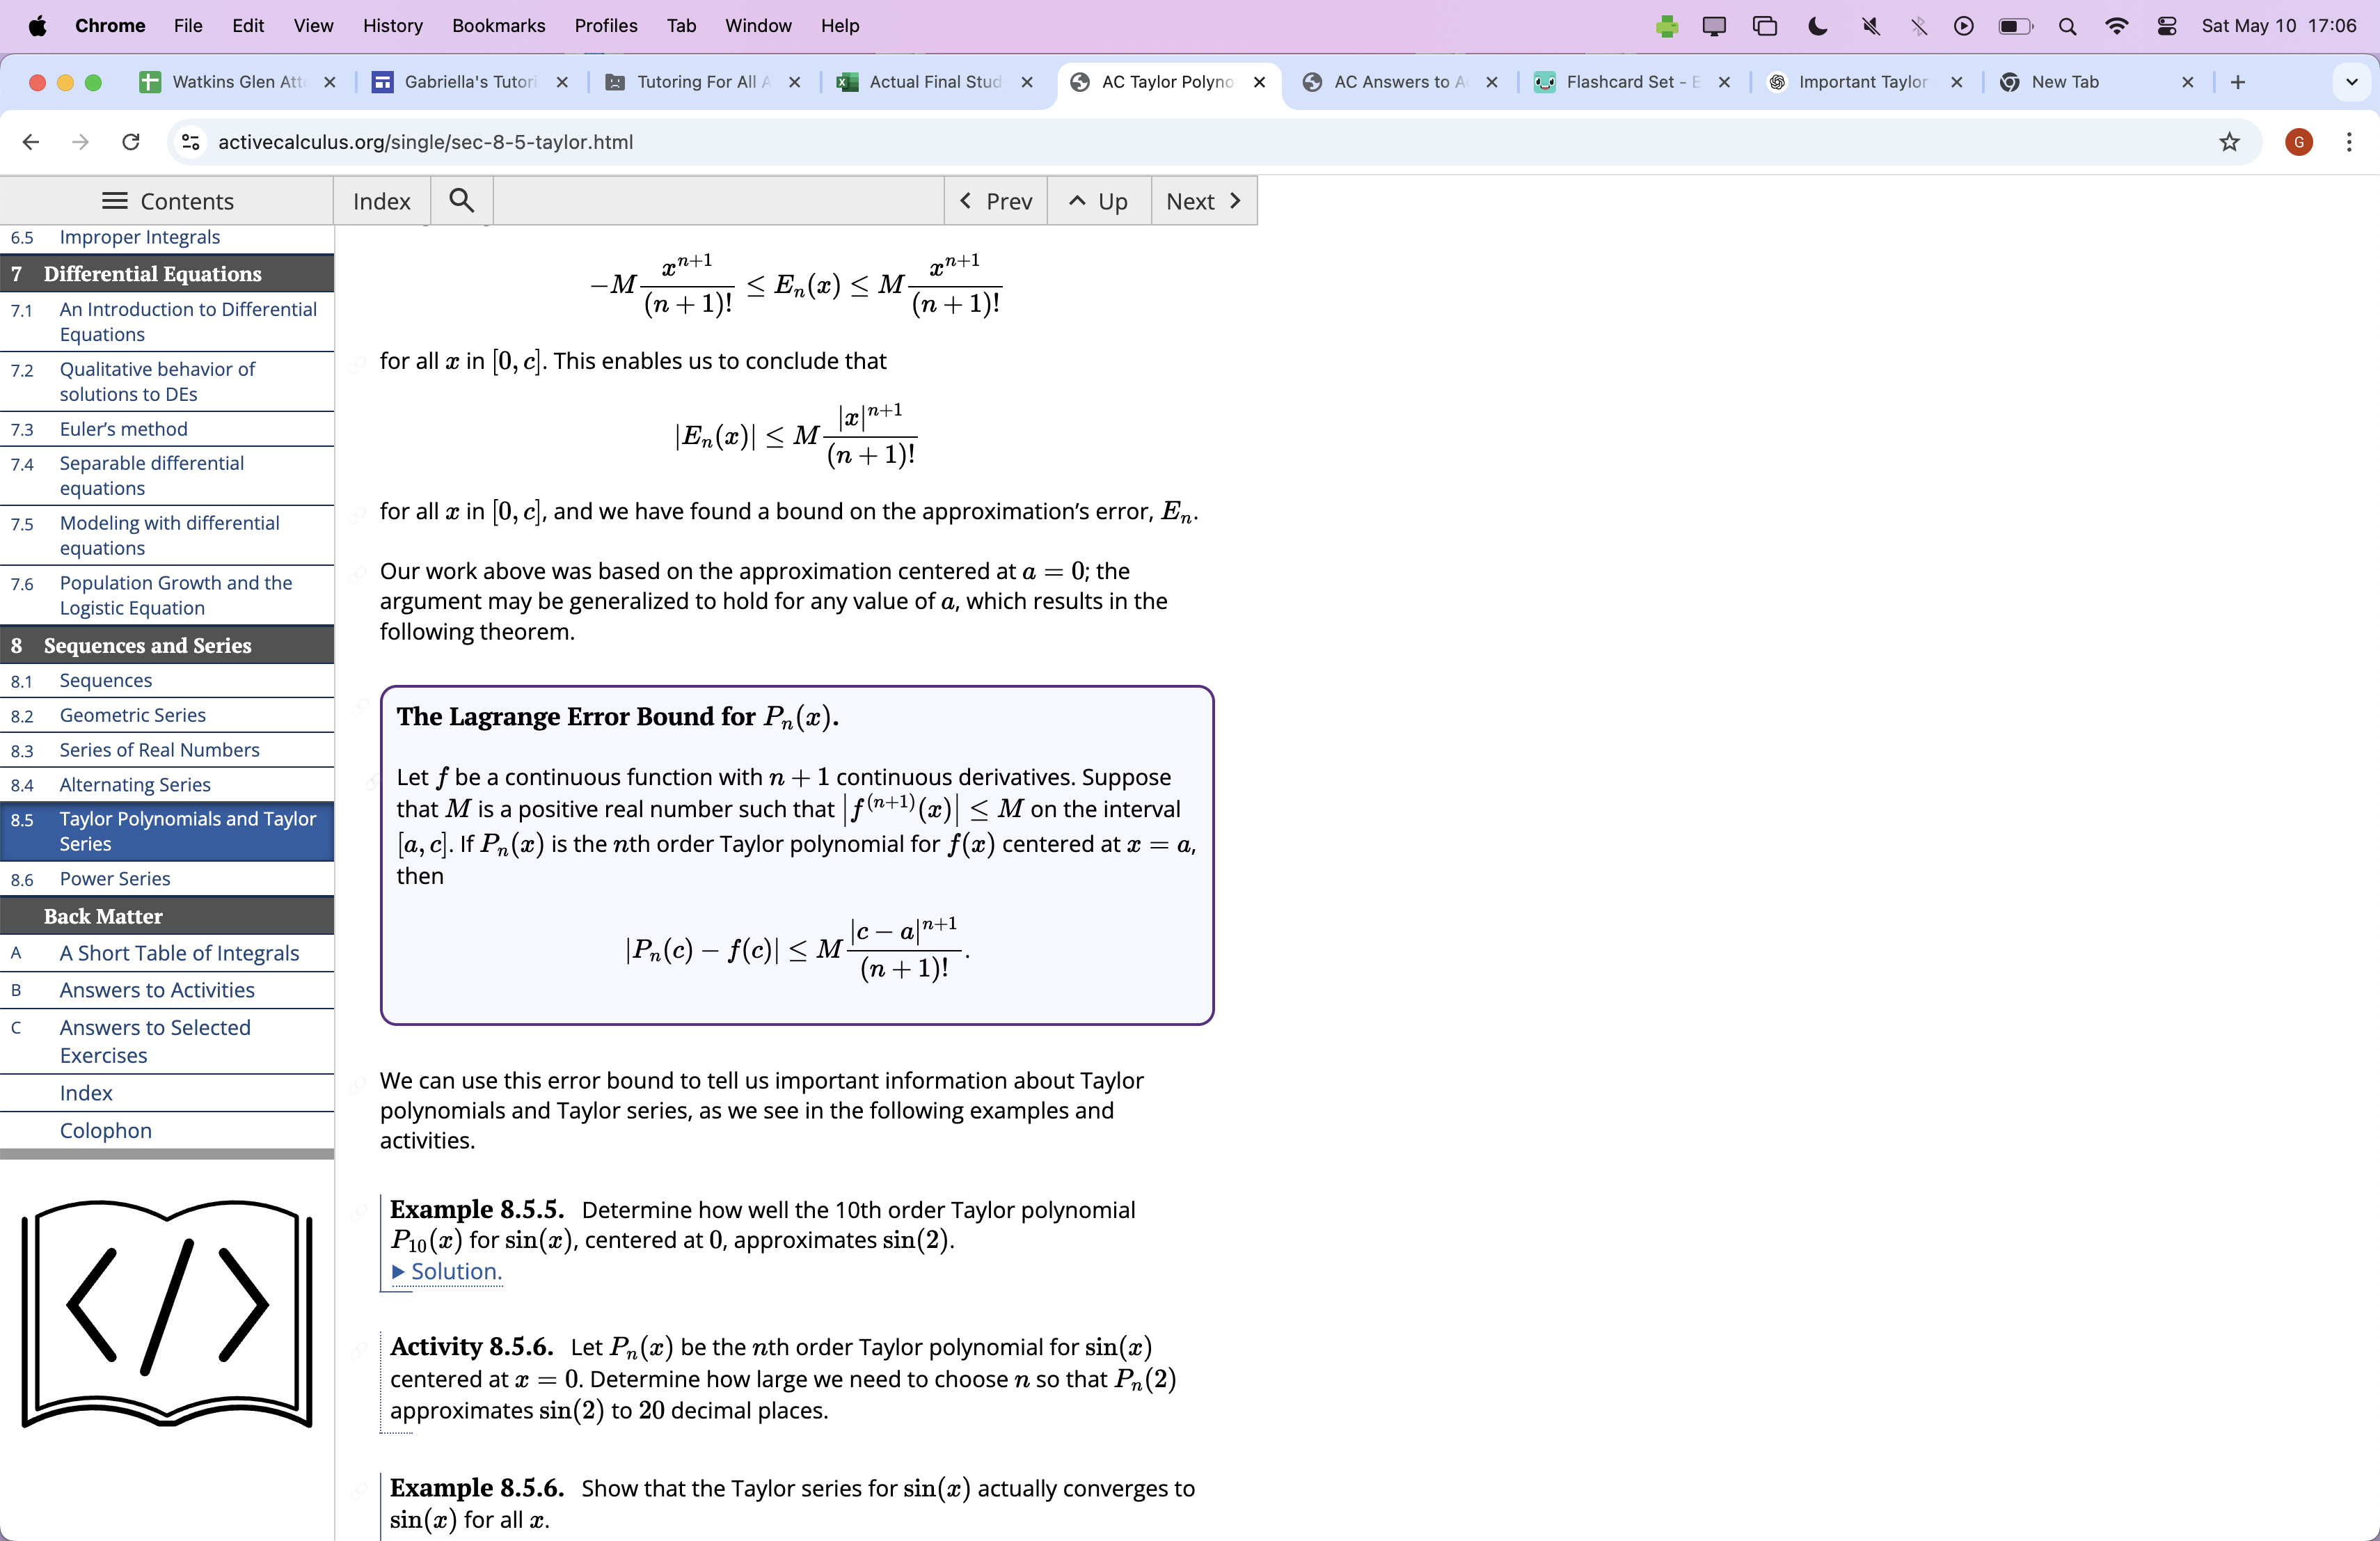Open Euler's method section

(123, 429)
